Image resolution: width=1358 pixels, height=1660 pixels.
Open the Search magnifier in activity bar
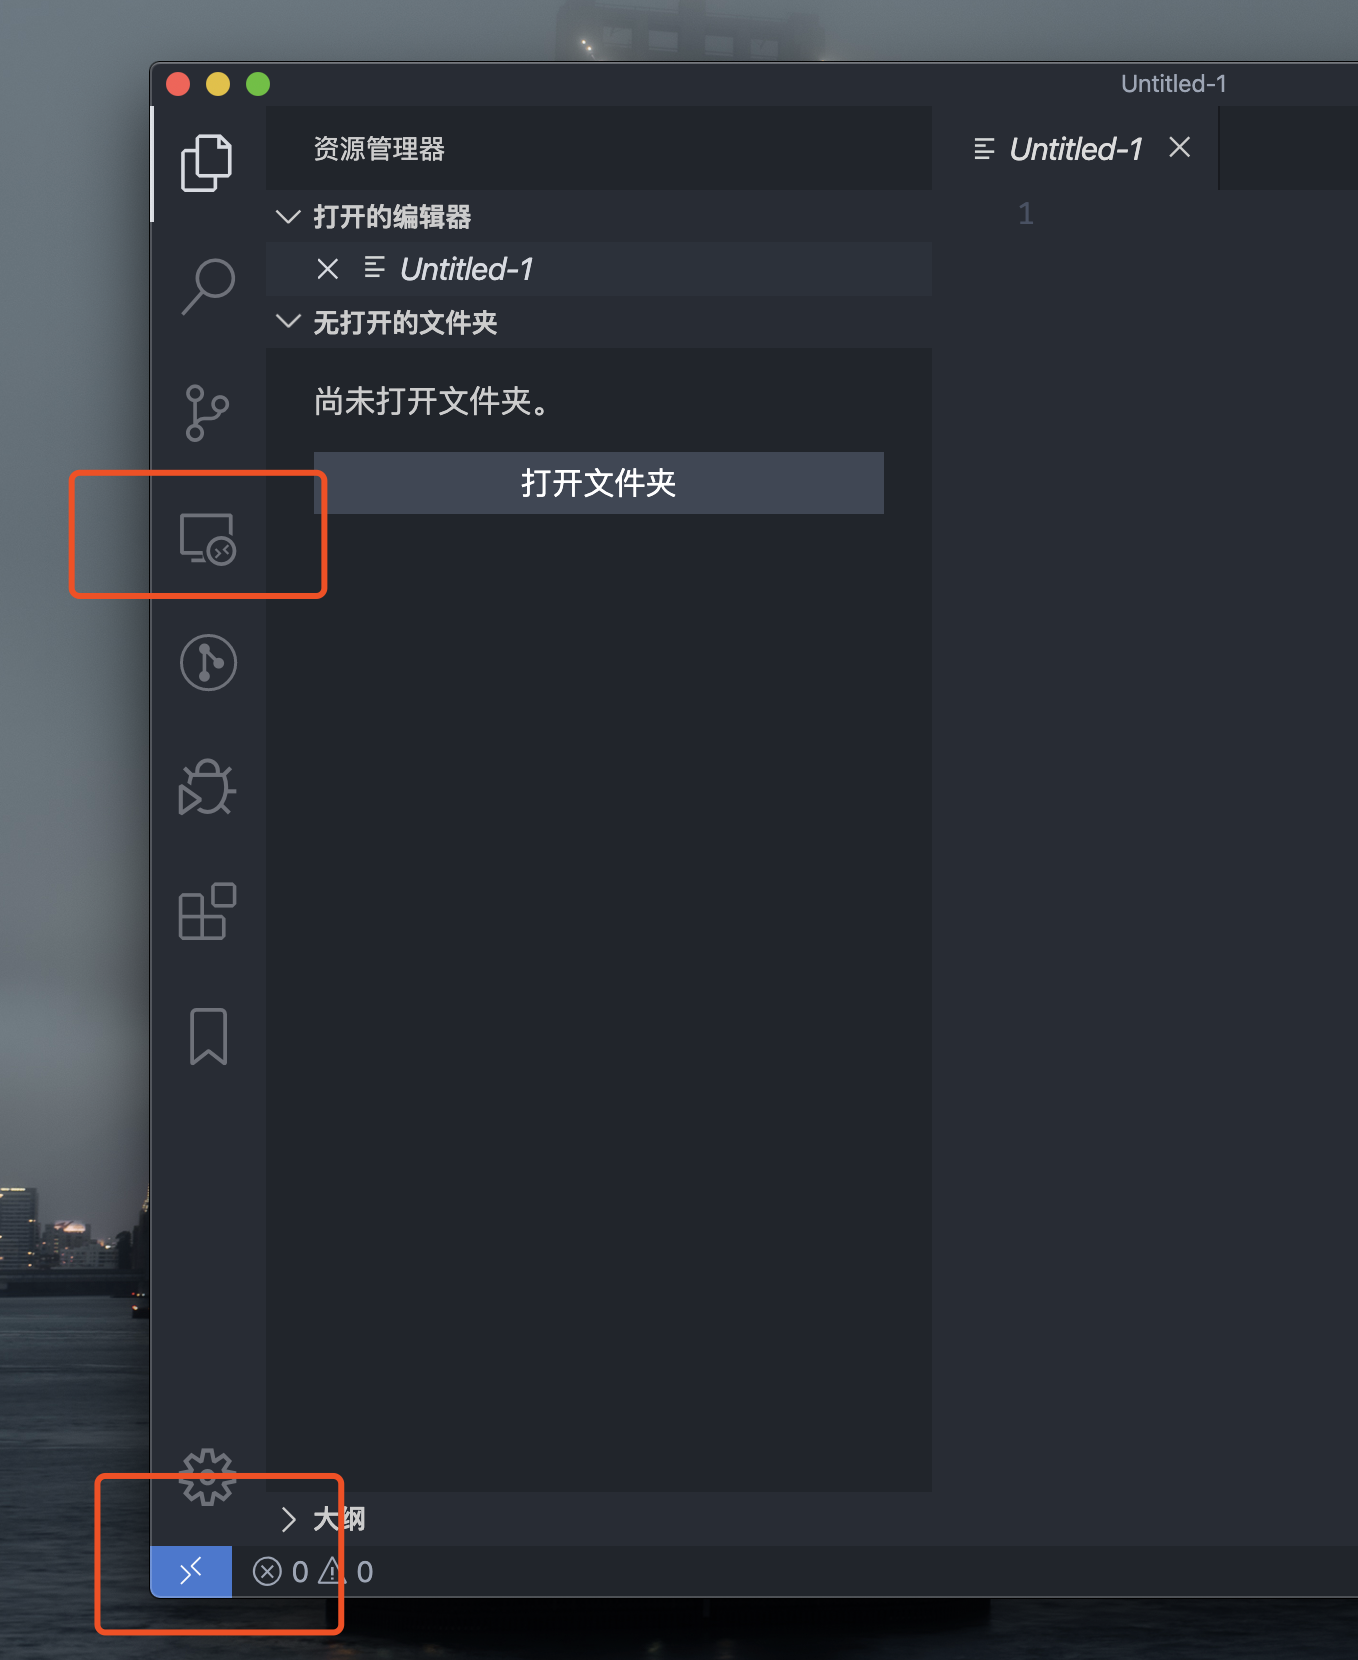click(x=208, y=287)
